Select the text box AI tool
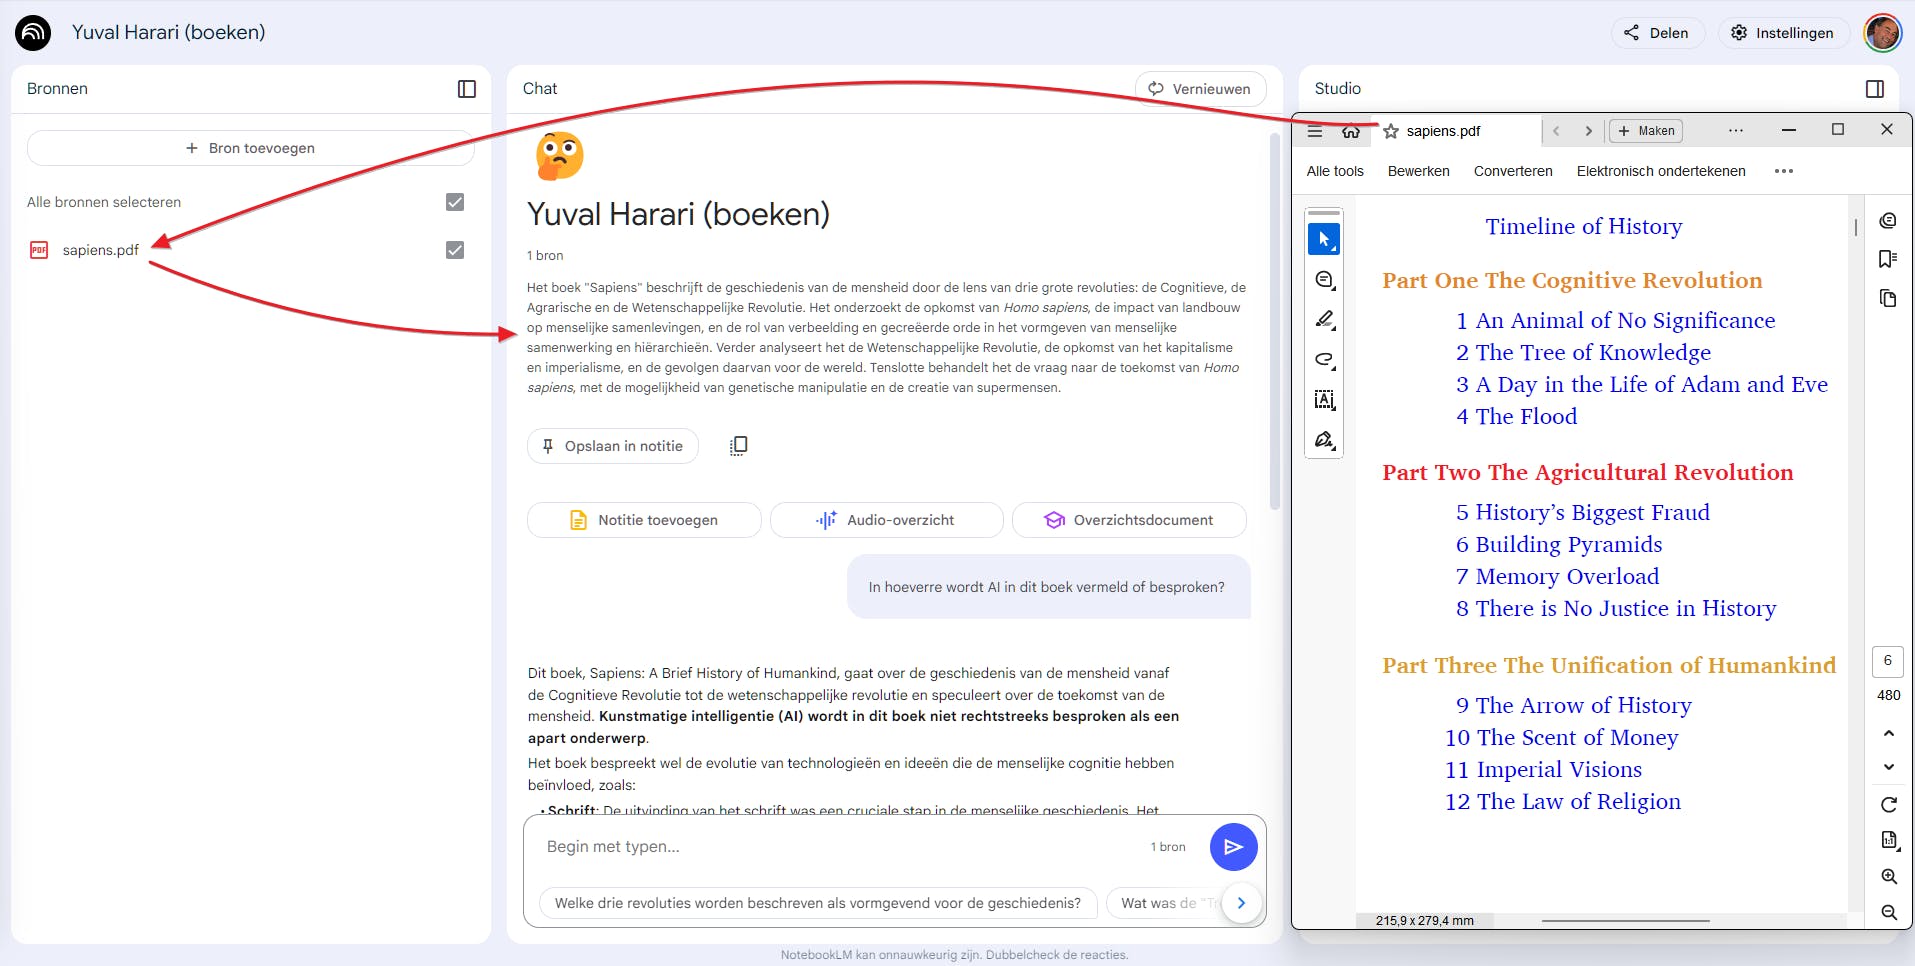 pos(1324,400)
